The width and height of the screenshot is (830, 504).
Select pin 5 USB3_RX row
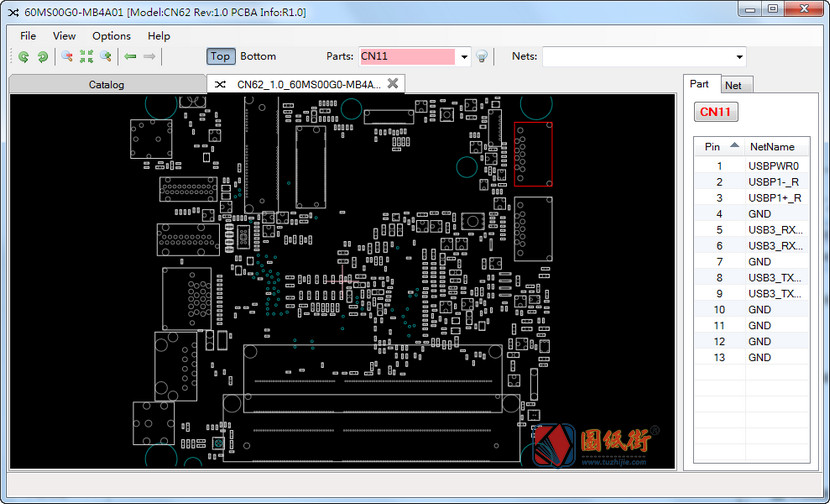pyautogui.click(x=752, y=230)
